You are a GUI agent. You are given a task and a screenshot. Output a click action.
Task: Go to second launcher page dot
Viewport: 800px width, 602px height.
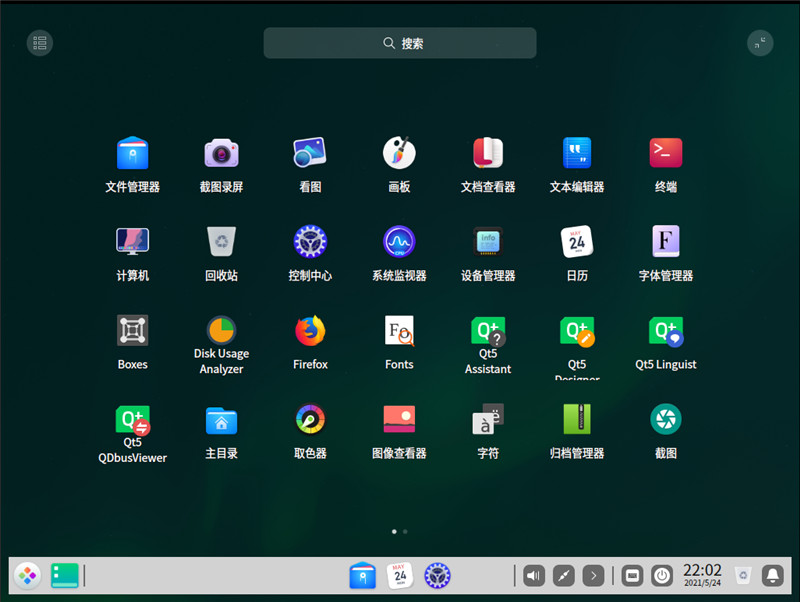click(x=405, y=531)
